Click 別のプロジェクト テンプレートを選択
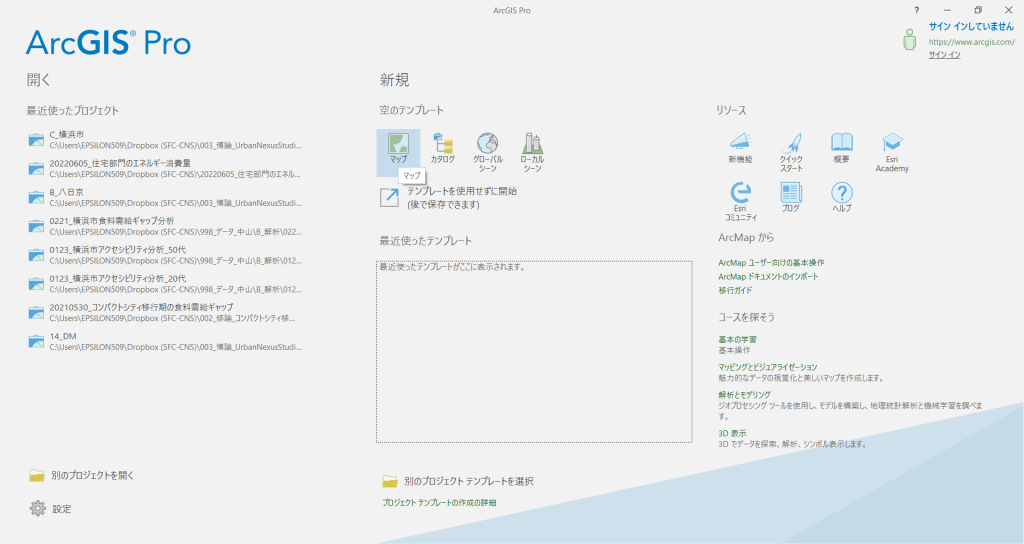1024x544 pixels. coord(468,481)
